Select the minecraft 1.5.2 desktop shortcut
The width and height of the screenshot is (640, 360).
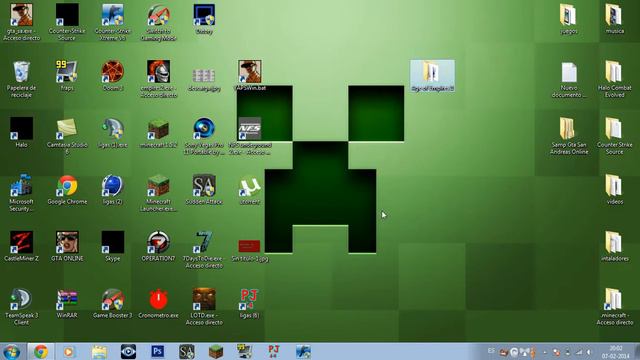pos(158,133)
